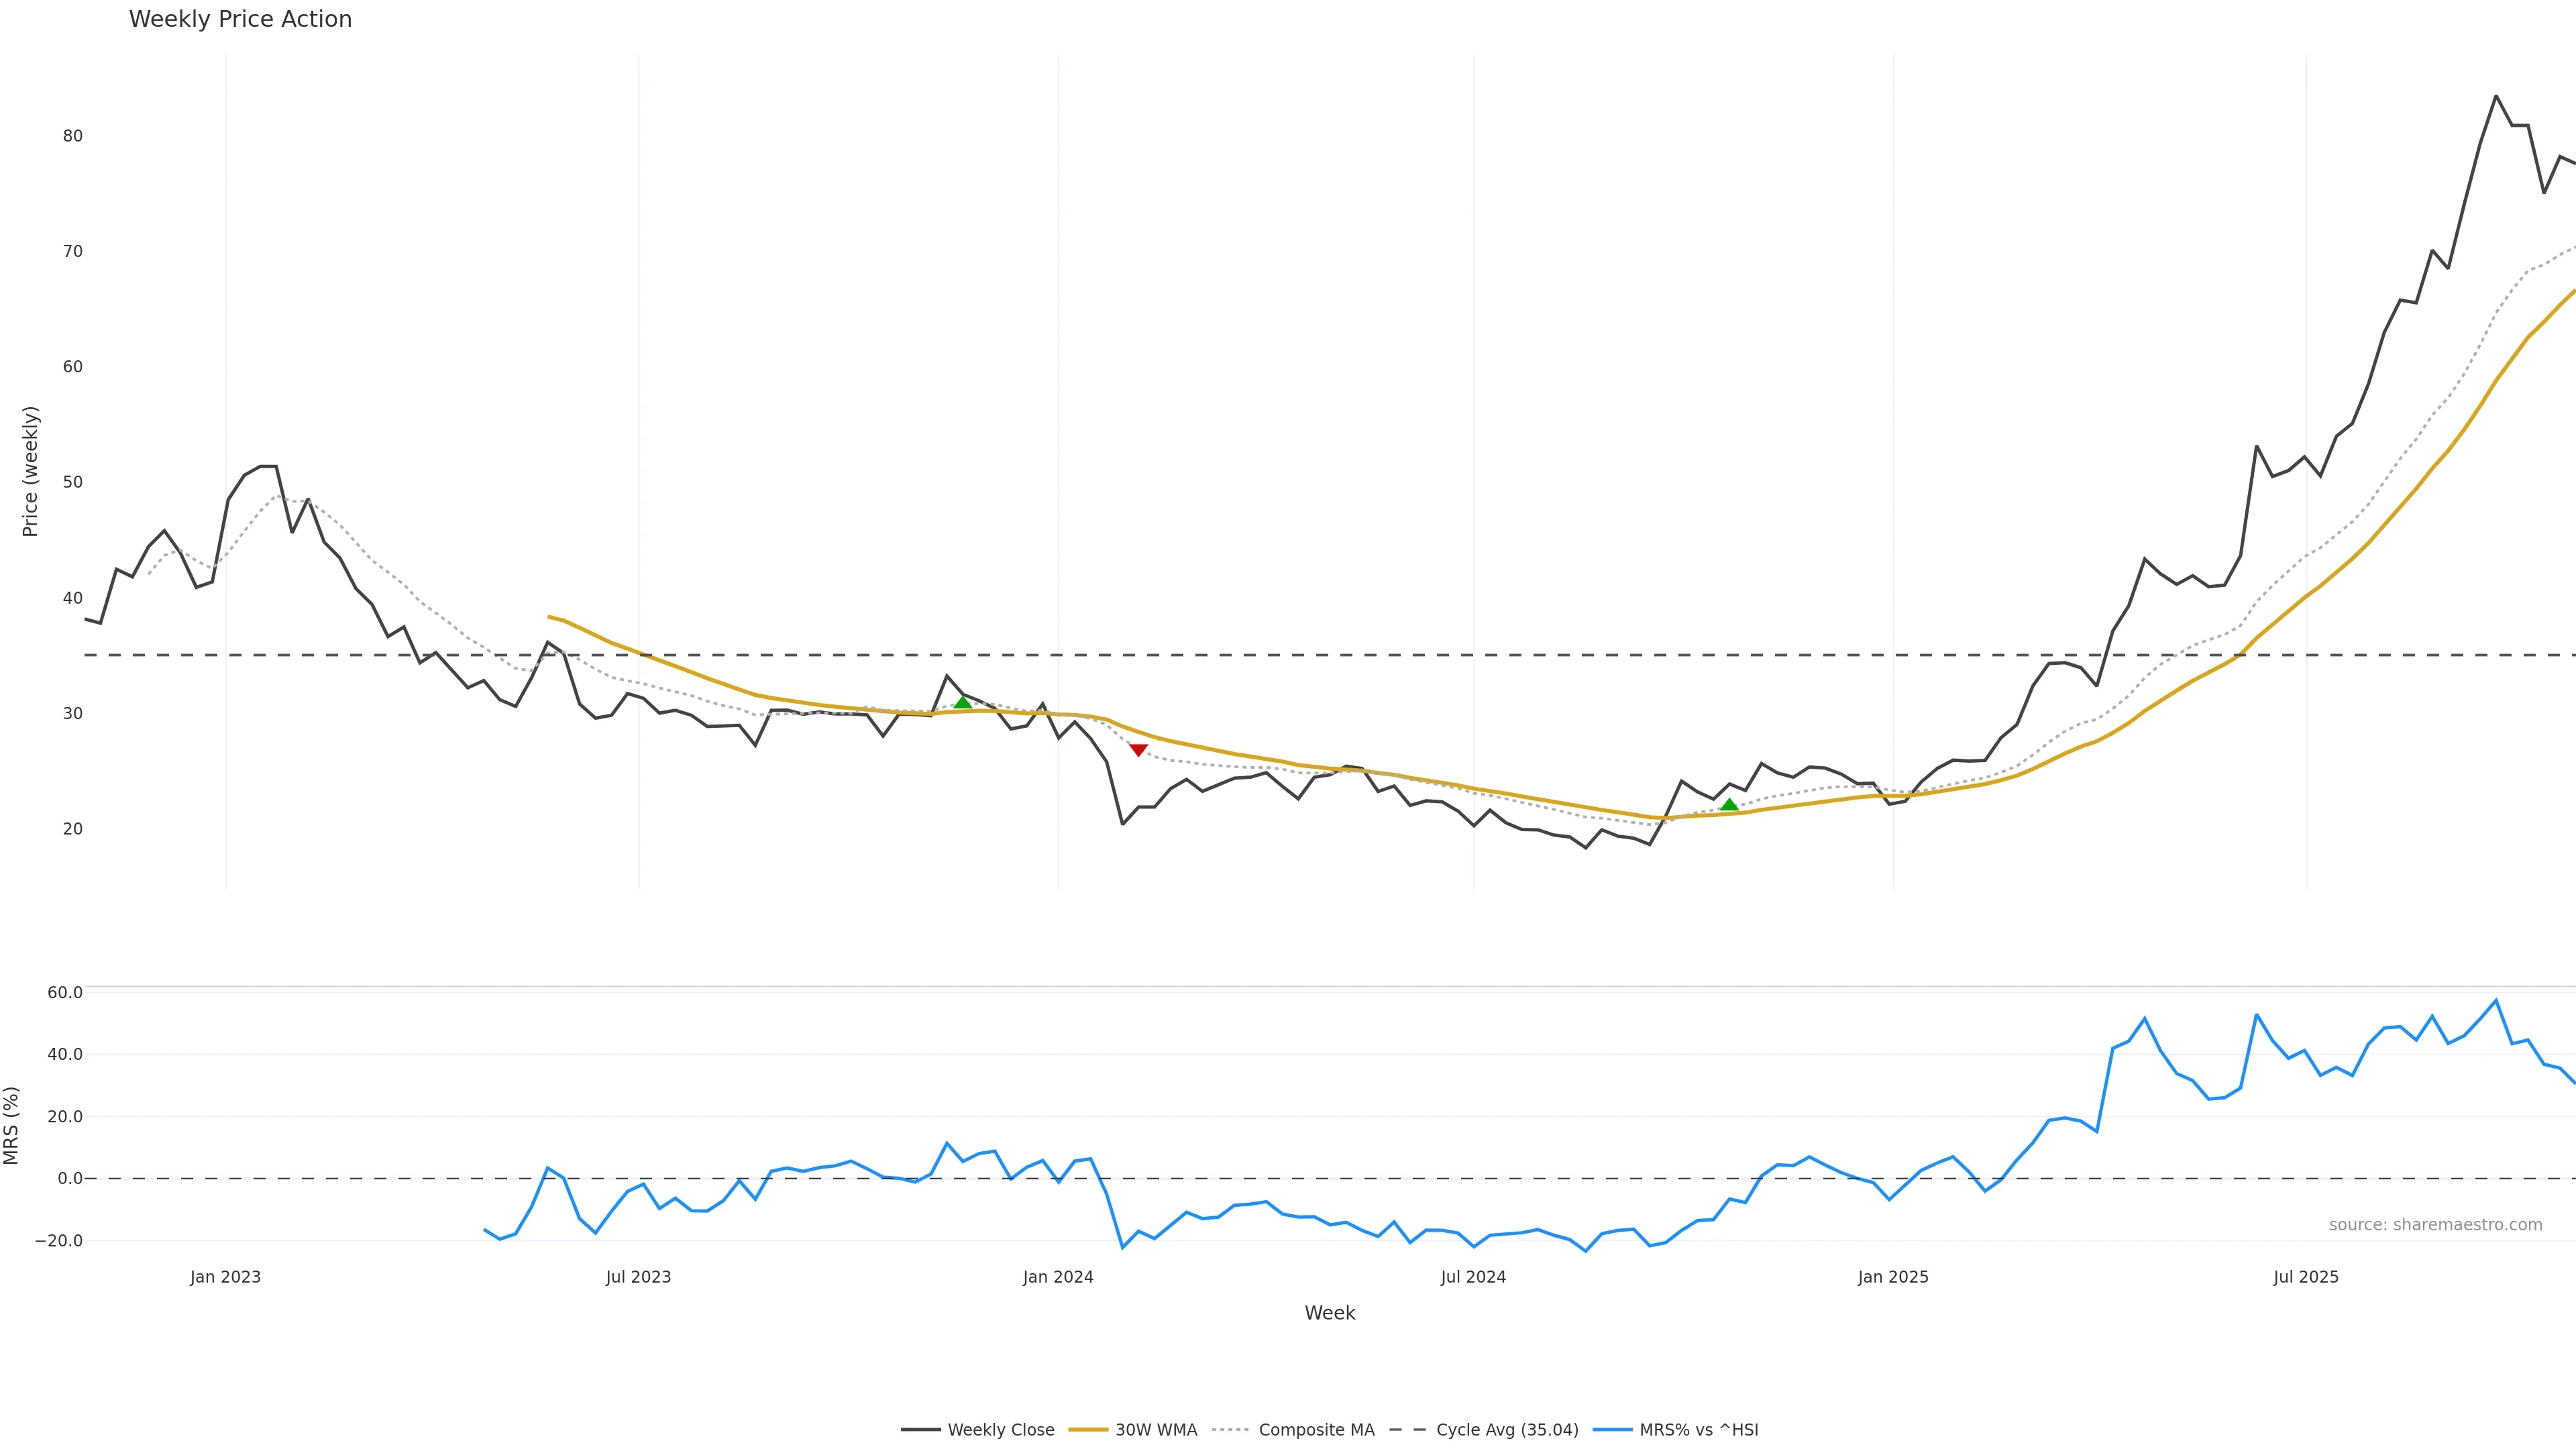Select the Jan 2024 x-axis tick label
The height and width of the screenshot is (1449, 2576).
(x=1058, y=1277)
